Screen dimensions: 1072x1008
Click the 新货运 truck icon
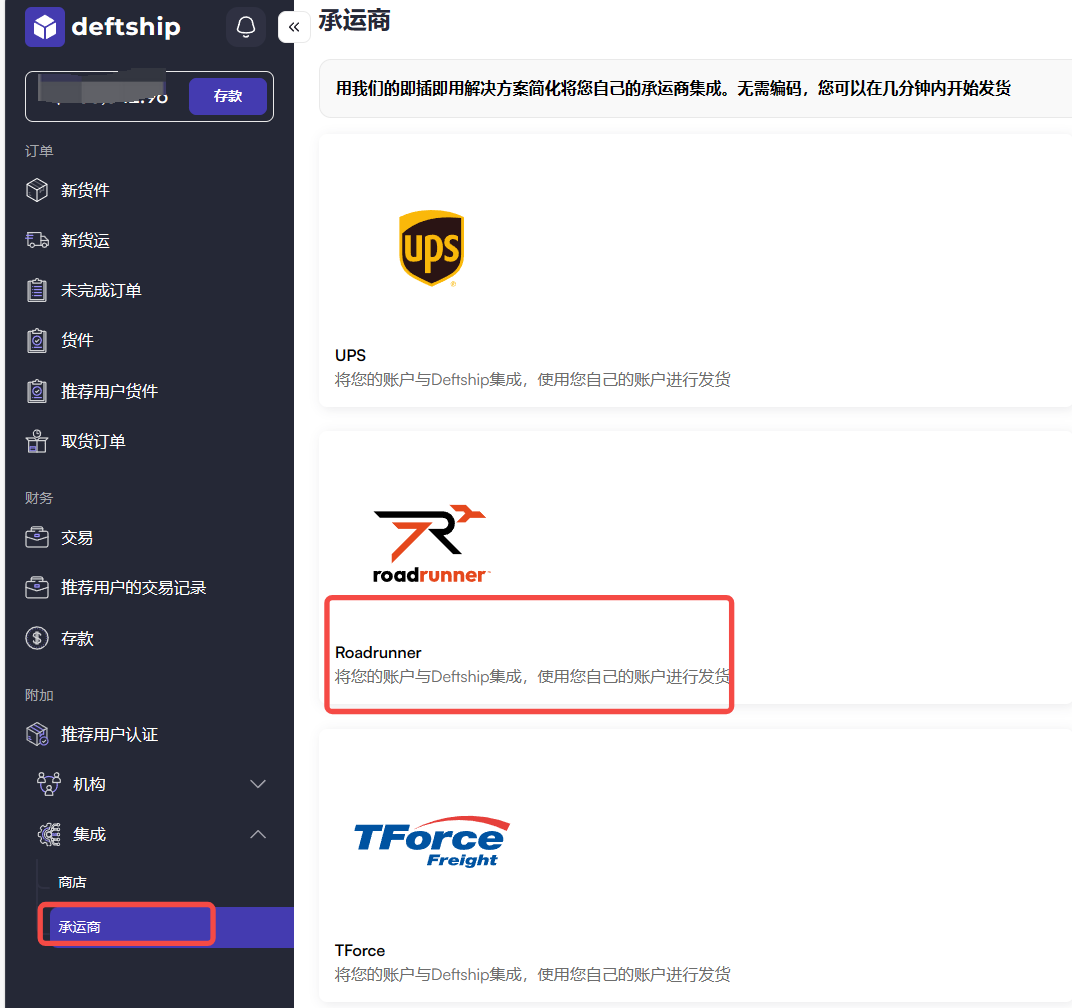coord(37,240)
